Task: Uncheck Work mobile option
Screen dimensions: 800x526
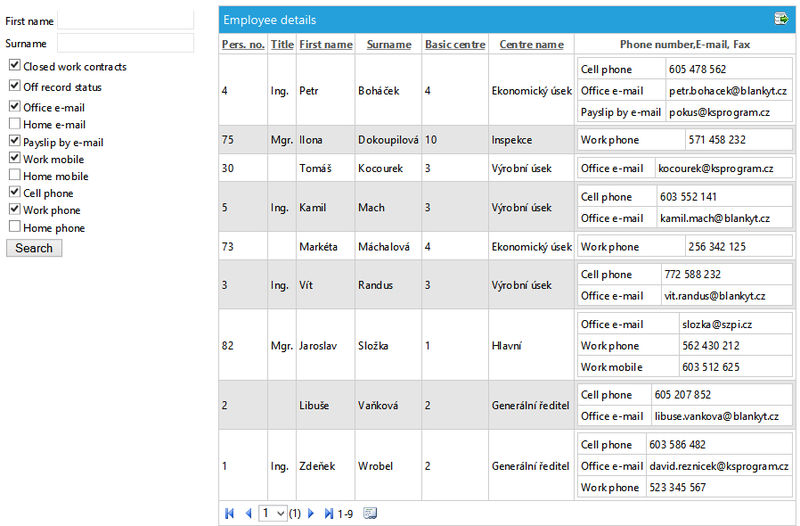Action: (15, 158)
